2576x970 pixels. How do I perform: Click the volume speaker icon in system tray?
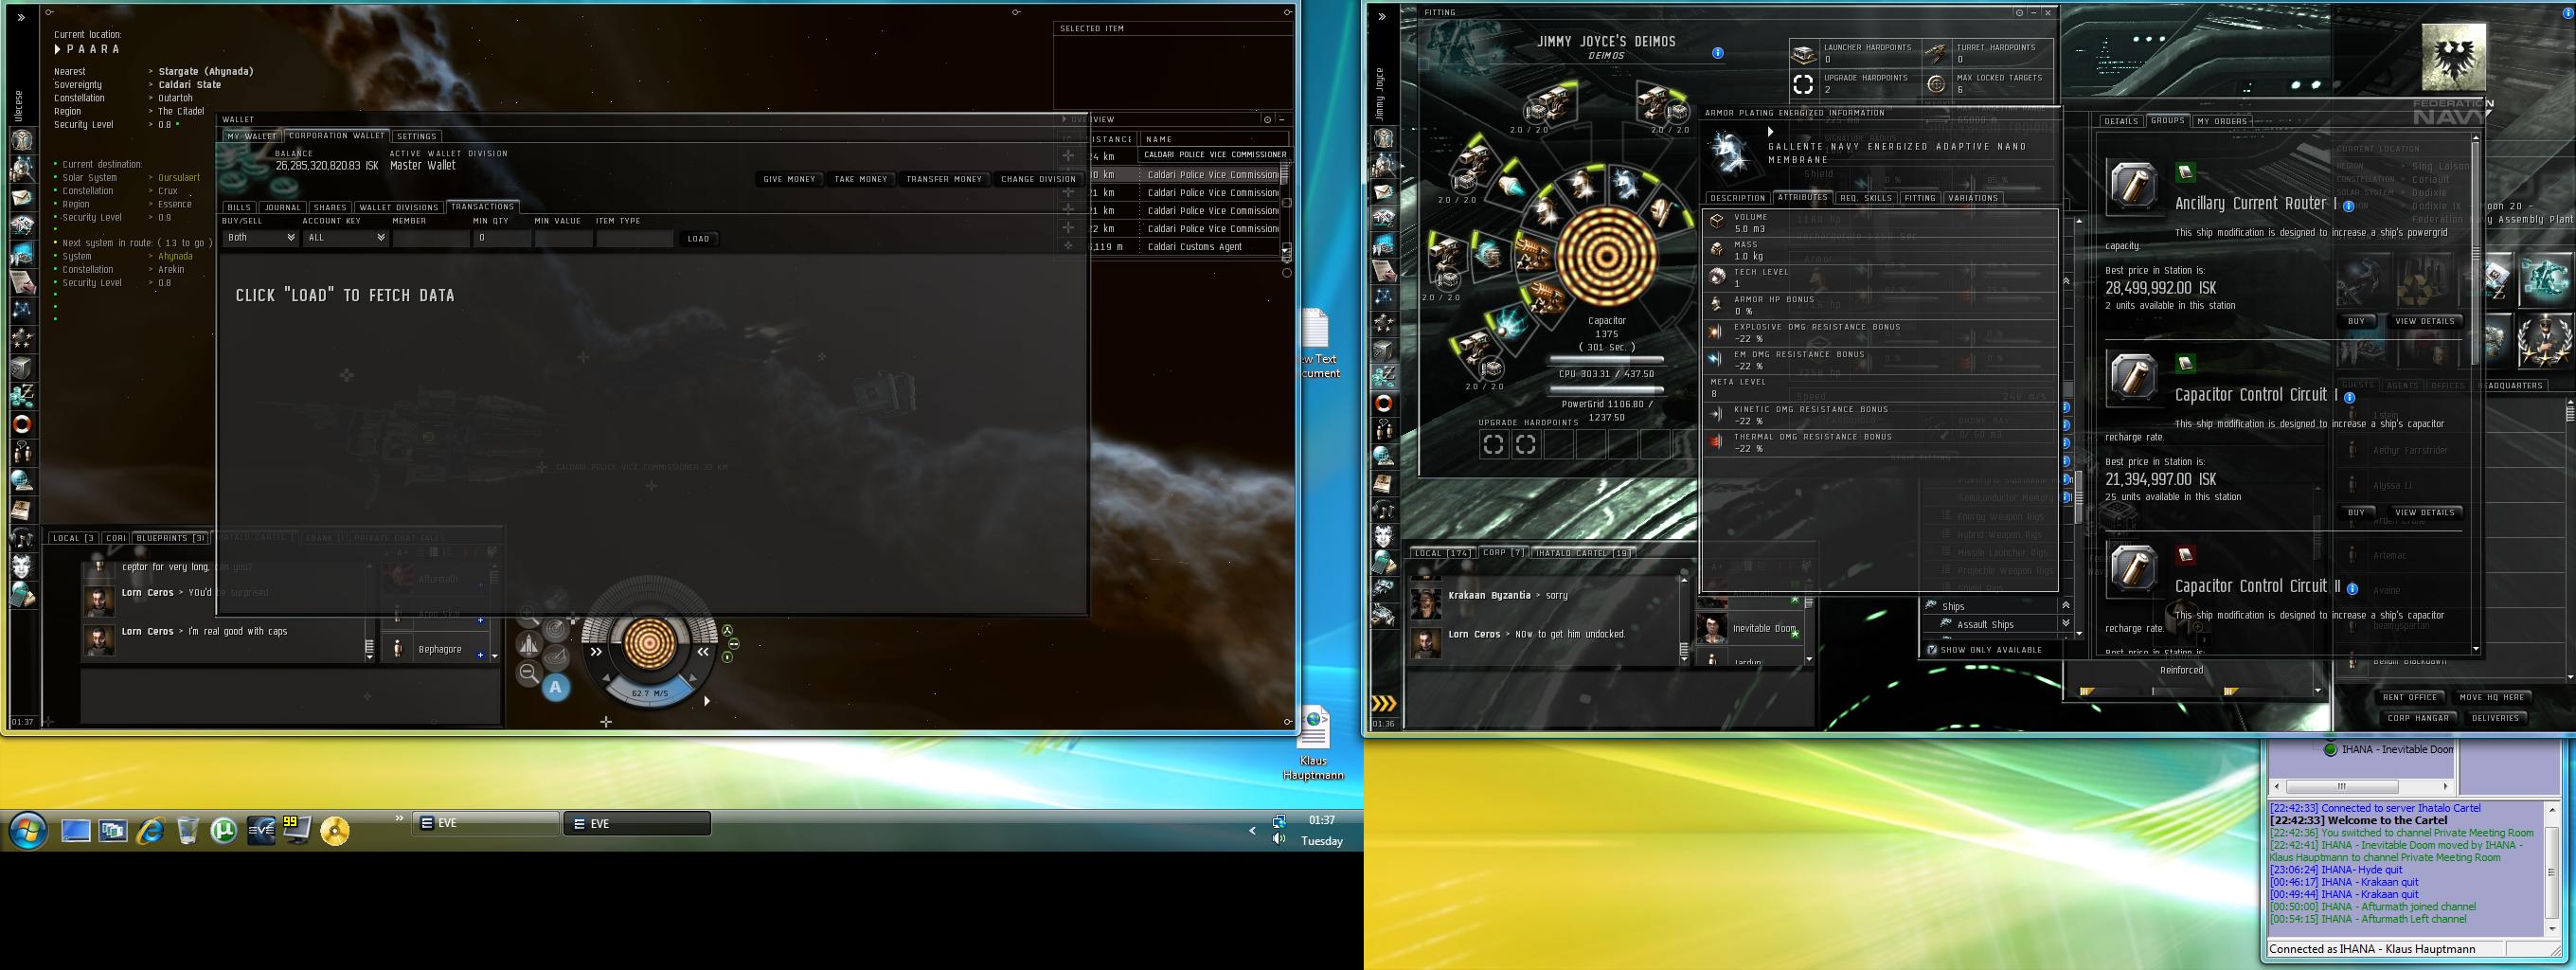coord(1279,838)
